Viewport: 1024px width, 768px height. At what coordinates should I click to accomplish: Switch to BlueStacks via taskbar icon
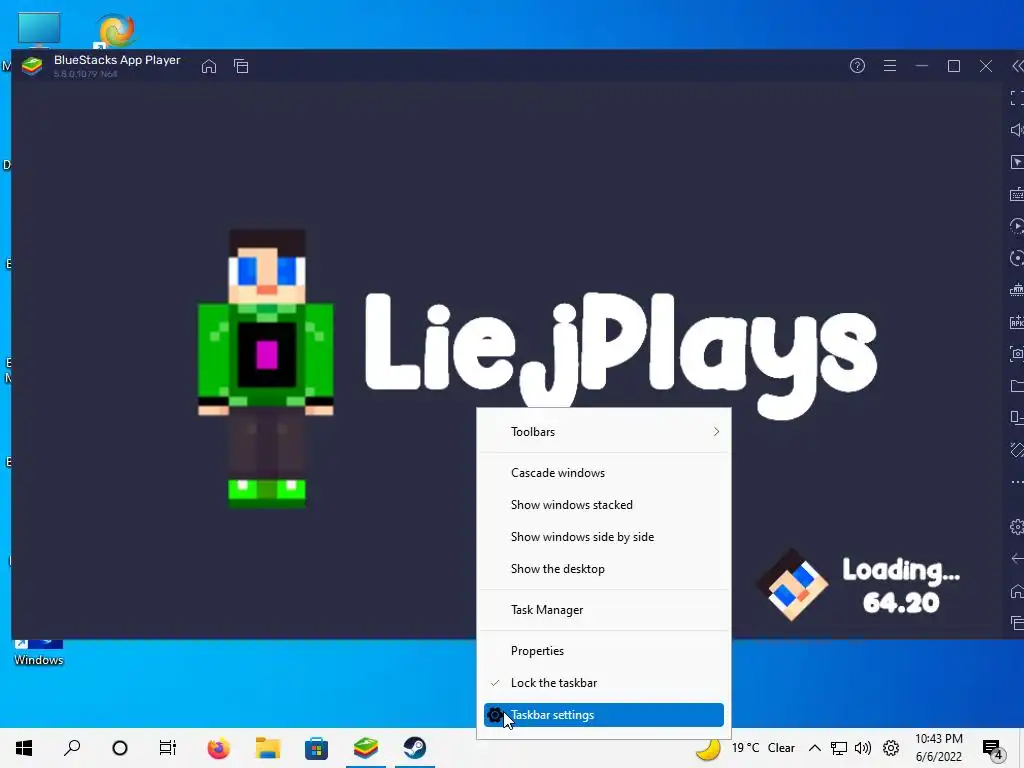(x=366, y=748)
